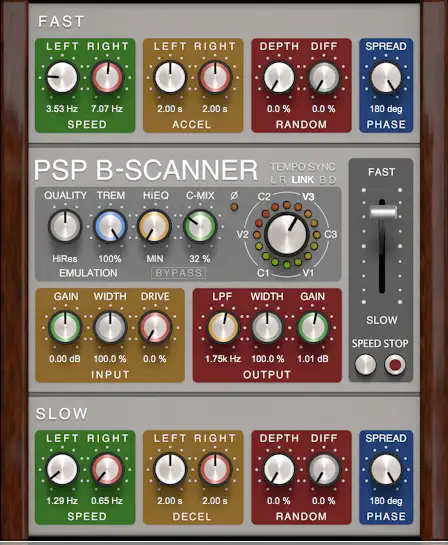
Task: Toggle the BYPASS button
Action: [x=178, y=273]
